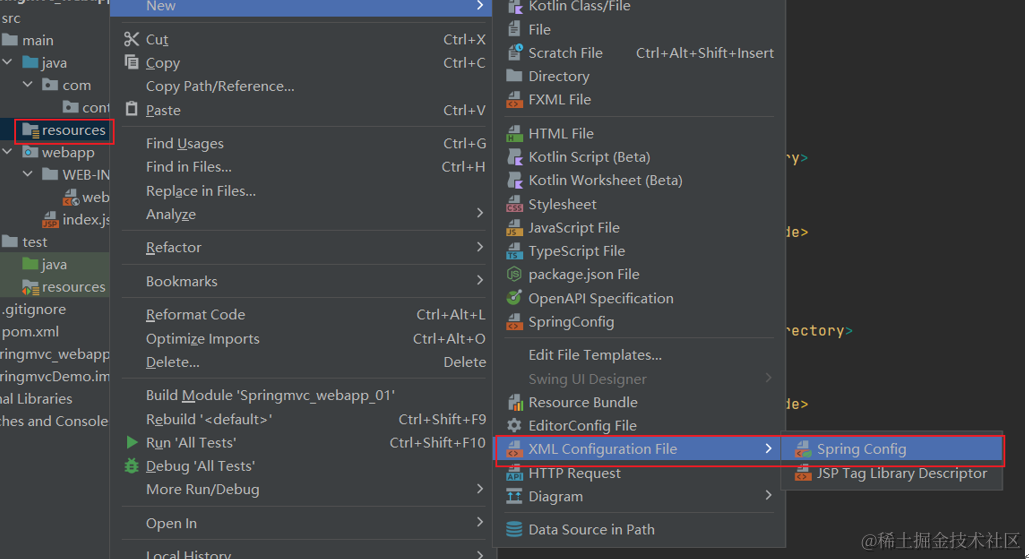Click the Cut scissors icon
The image size is (1029, 559).
click(131, 39)
